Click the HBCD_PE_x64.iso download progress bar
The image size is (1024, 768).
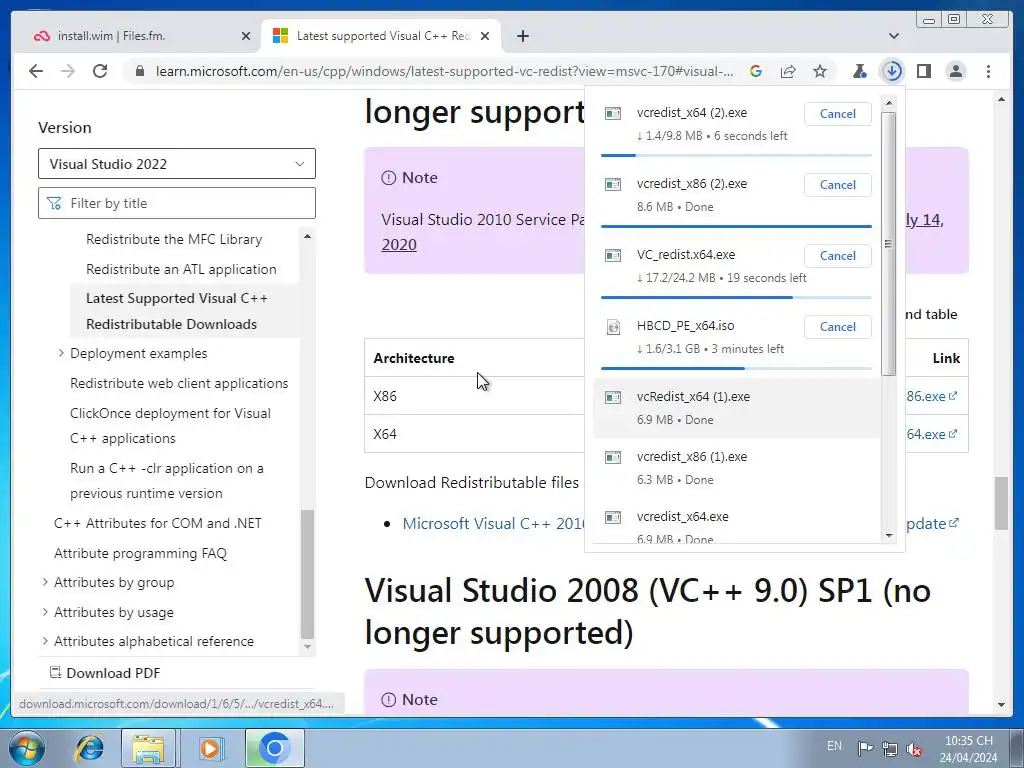point(736,368)
